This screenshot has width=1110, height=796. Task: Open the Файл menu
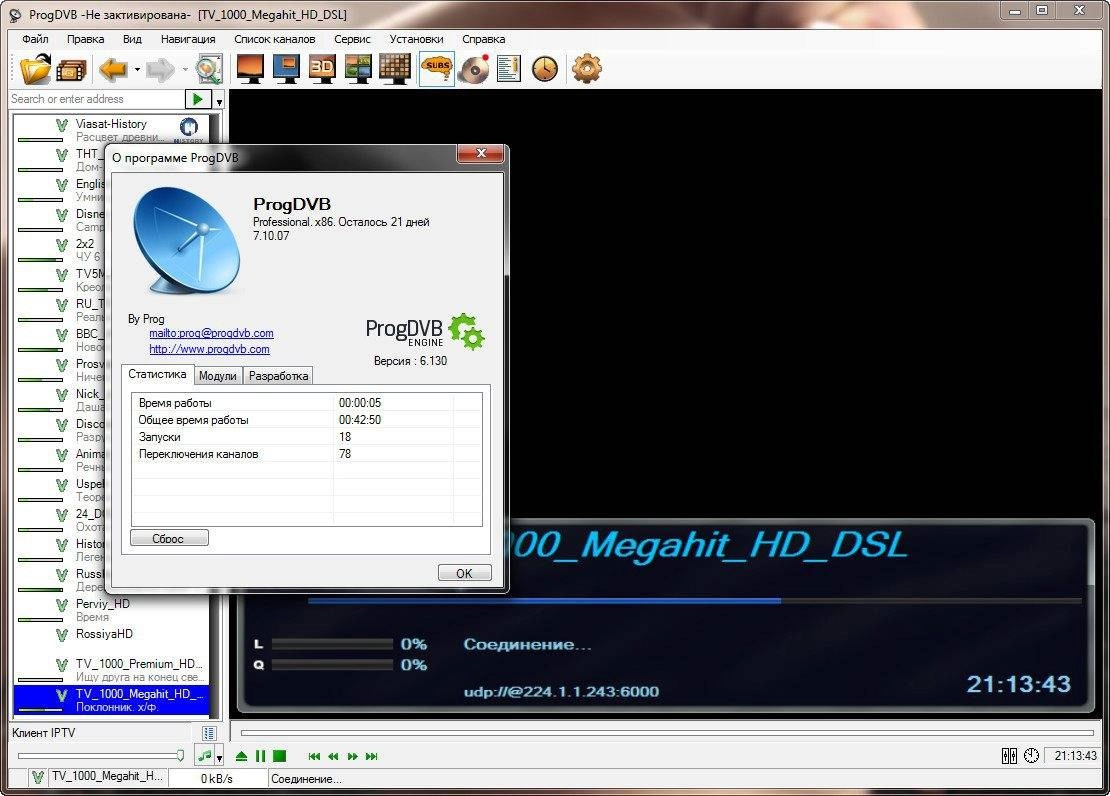click(35, 39)
